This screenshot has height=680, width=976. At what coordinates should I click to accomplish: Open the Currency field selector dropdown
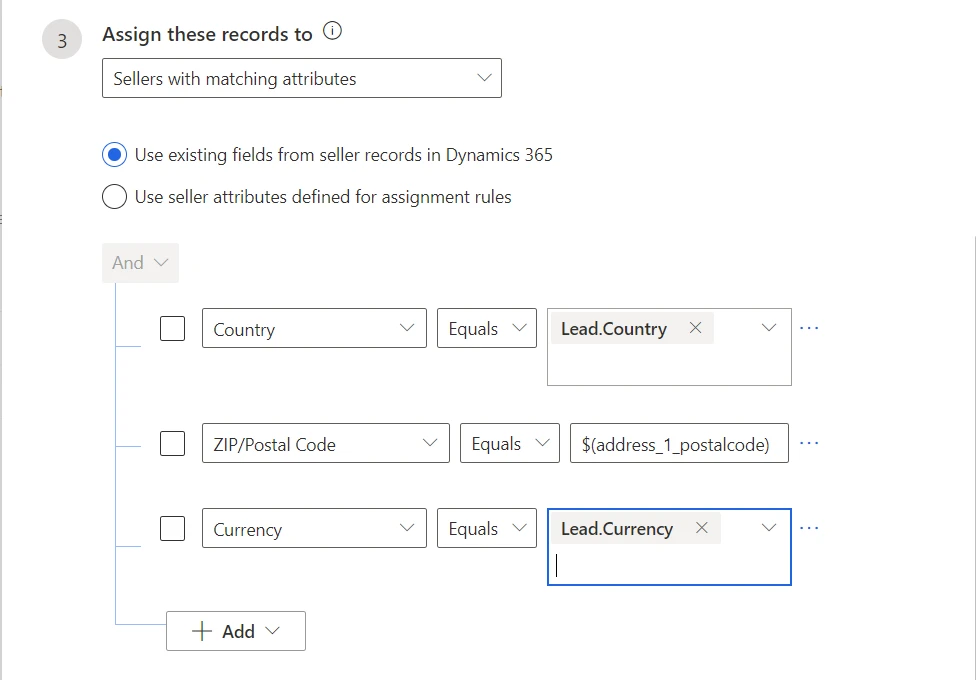(x=408, y=528)
